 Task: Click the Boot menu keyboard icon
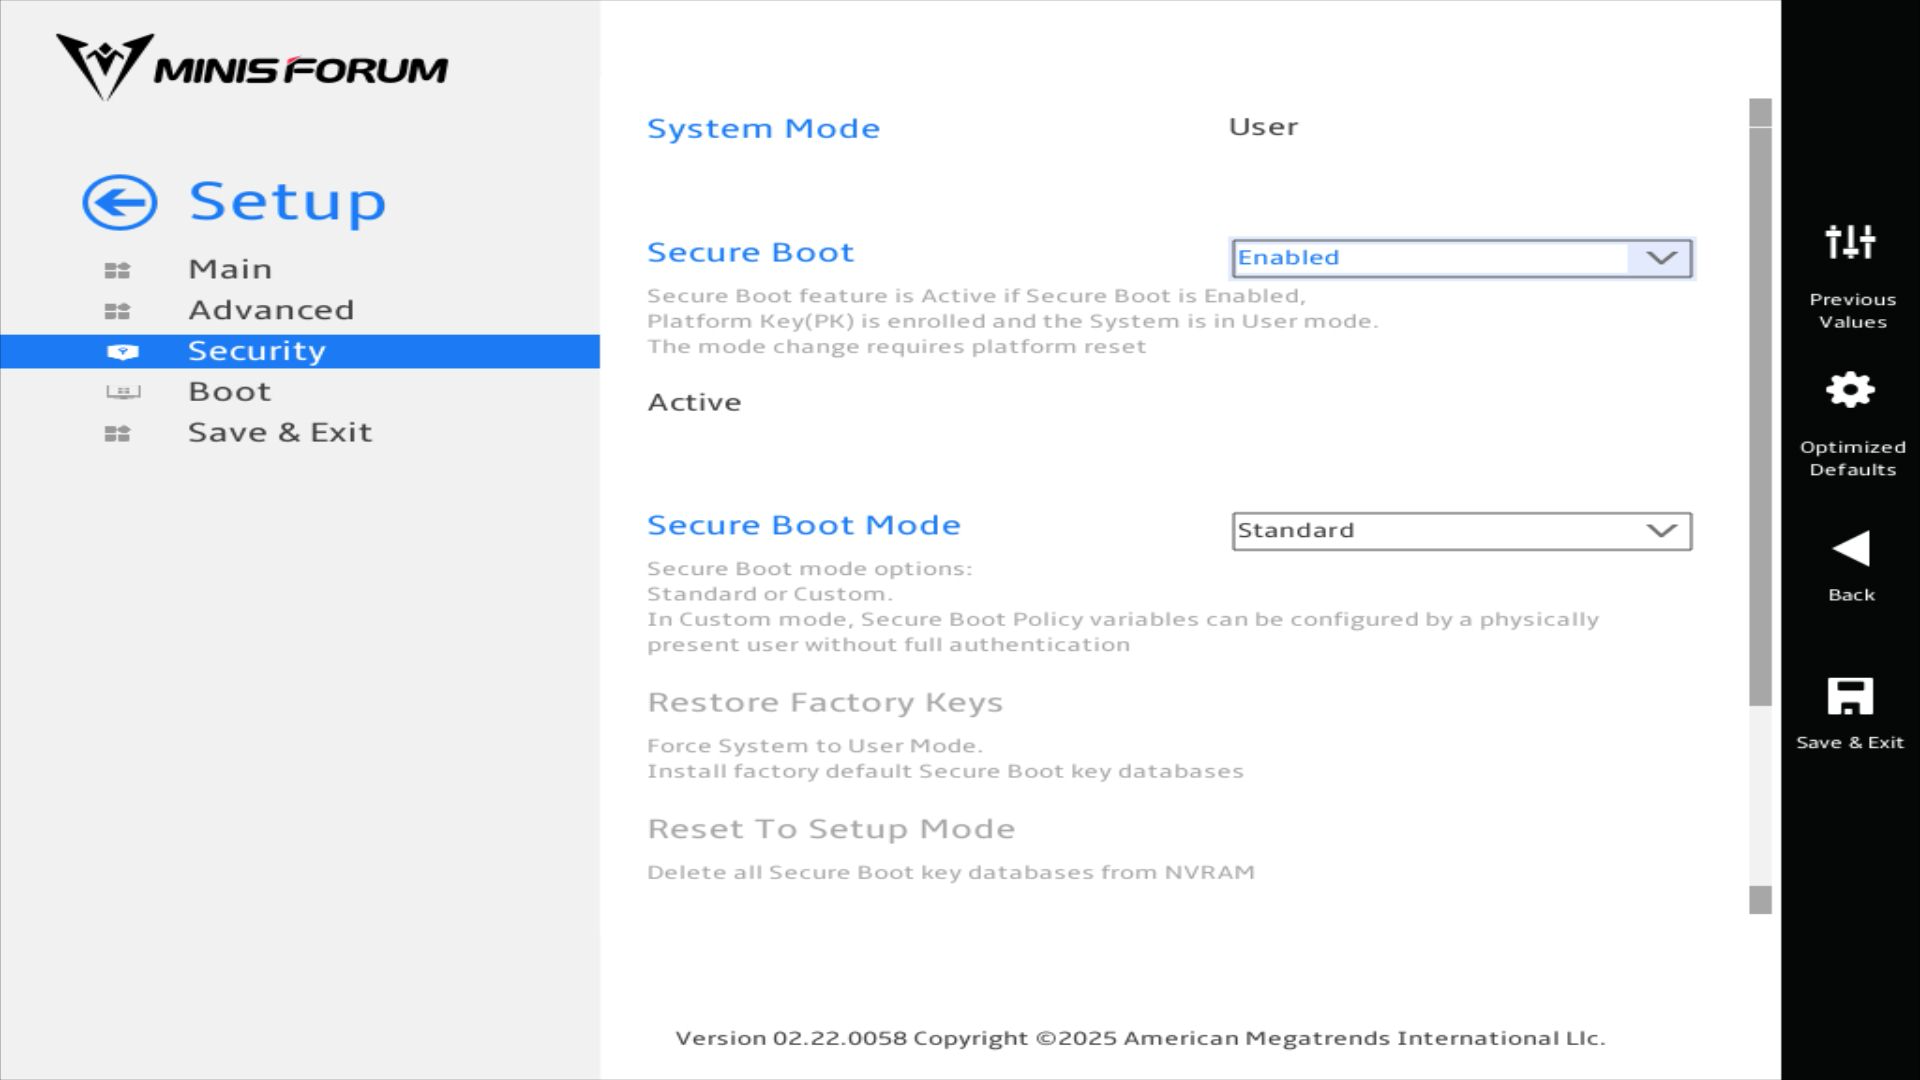(123, 392)
